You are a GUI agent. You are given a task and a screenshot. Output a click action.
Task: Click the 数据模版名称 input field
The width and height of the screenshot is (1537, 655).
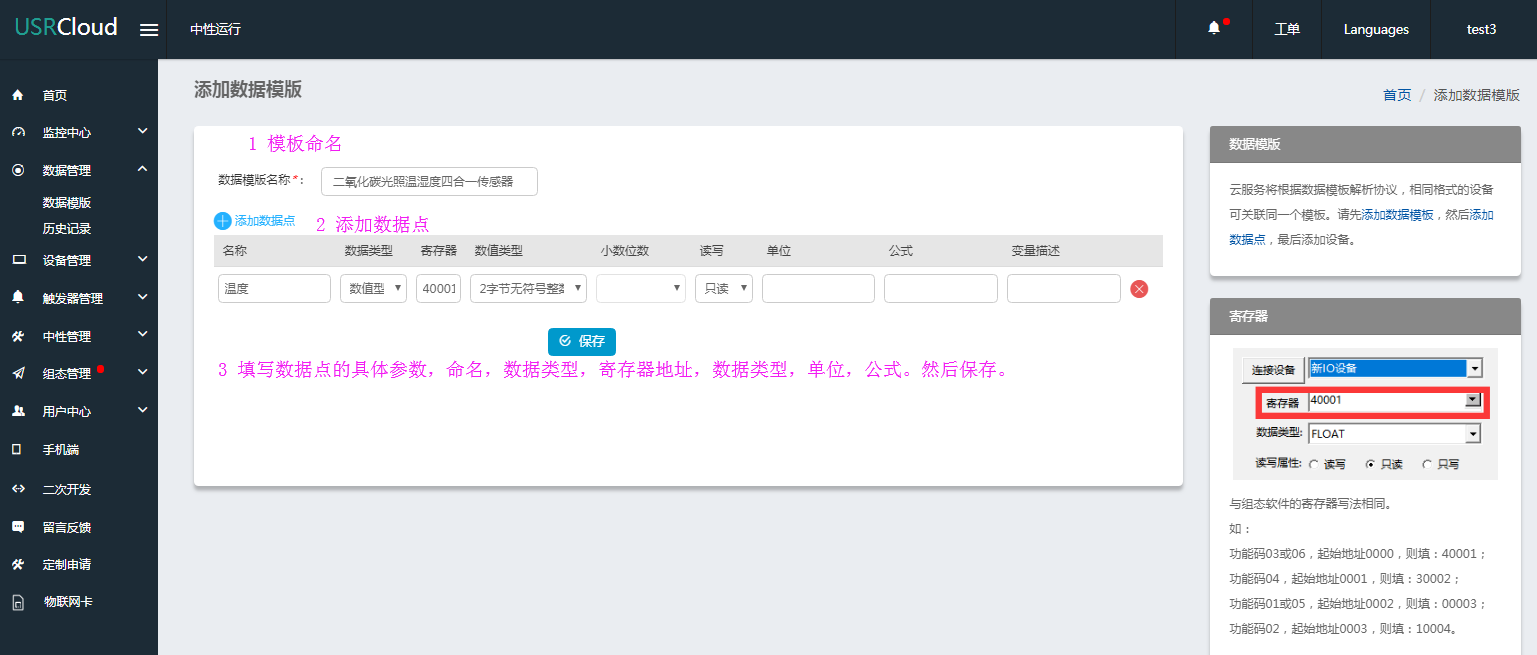(x=429, y=181)
